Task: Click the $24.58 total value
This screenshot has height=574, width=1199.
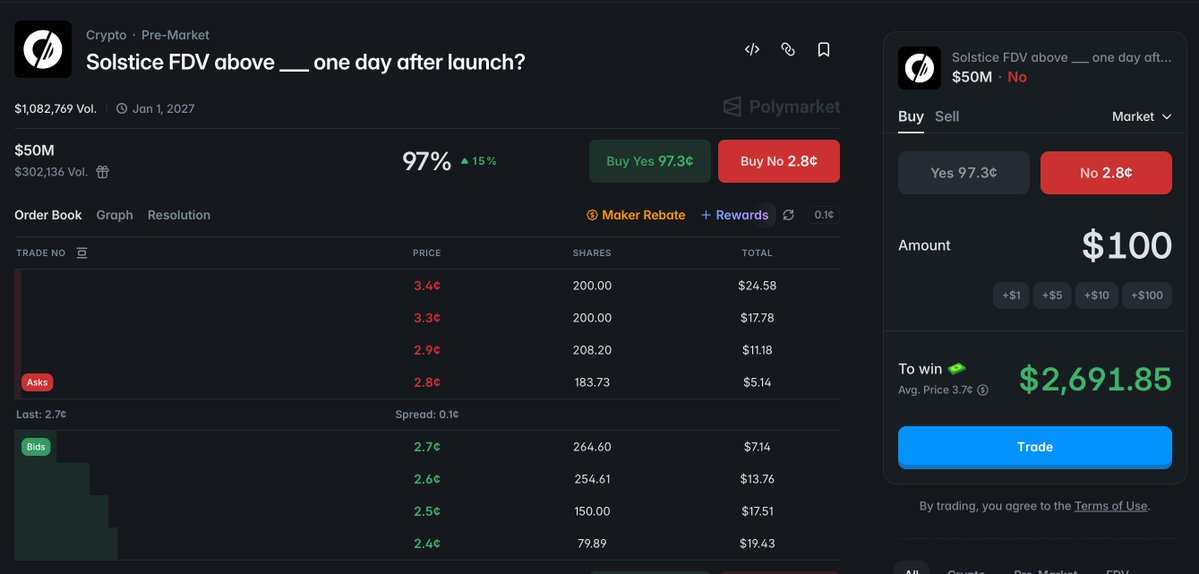Action: (757, 286)
